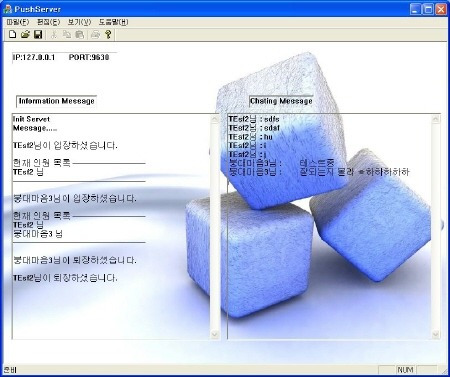Click the Save floppy disk icon
The width and height of the screenshot is (450, 377).
tap(38, 34)
